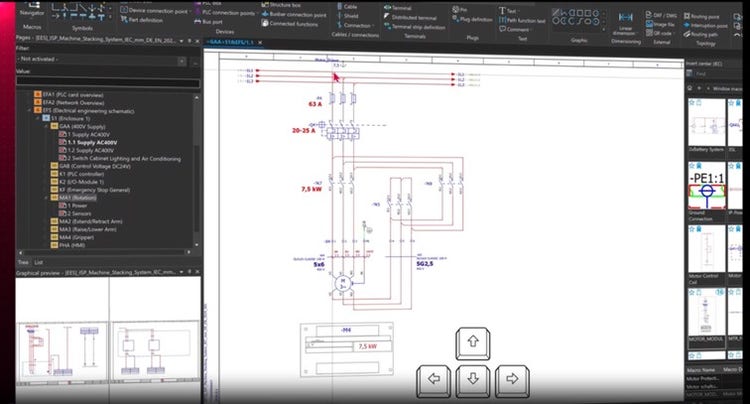This screenshot has height=404, width=750.
Task: Open the 'Not activated' filter dropdown
Action: pyautogui.click(x=182, y=61)
